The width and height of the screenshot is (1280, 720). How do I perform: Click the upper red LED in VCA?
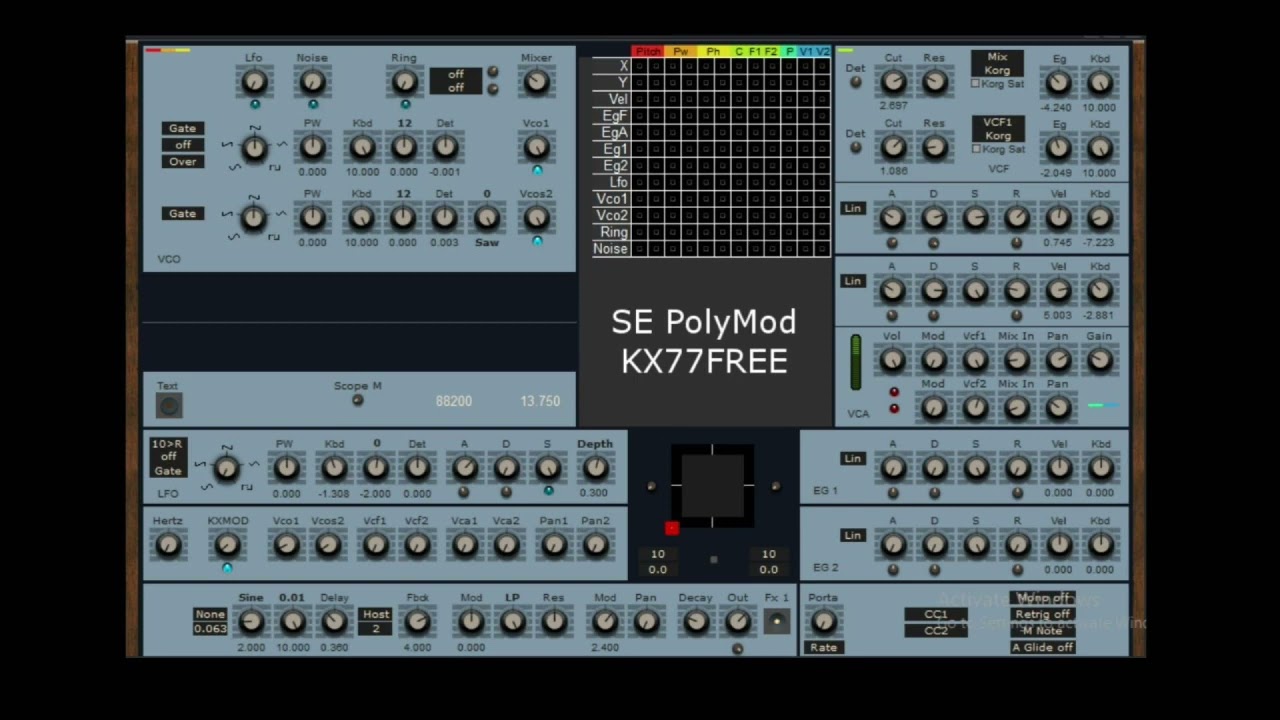click(x=894, y=392)
